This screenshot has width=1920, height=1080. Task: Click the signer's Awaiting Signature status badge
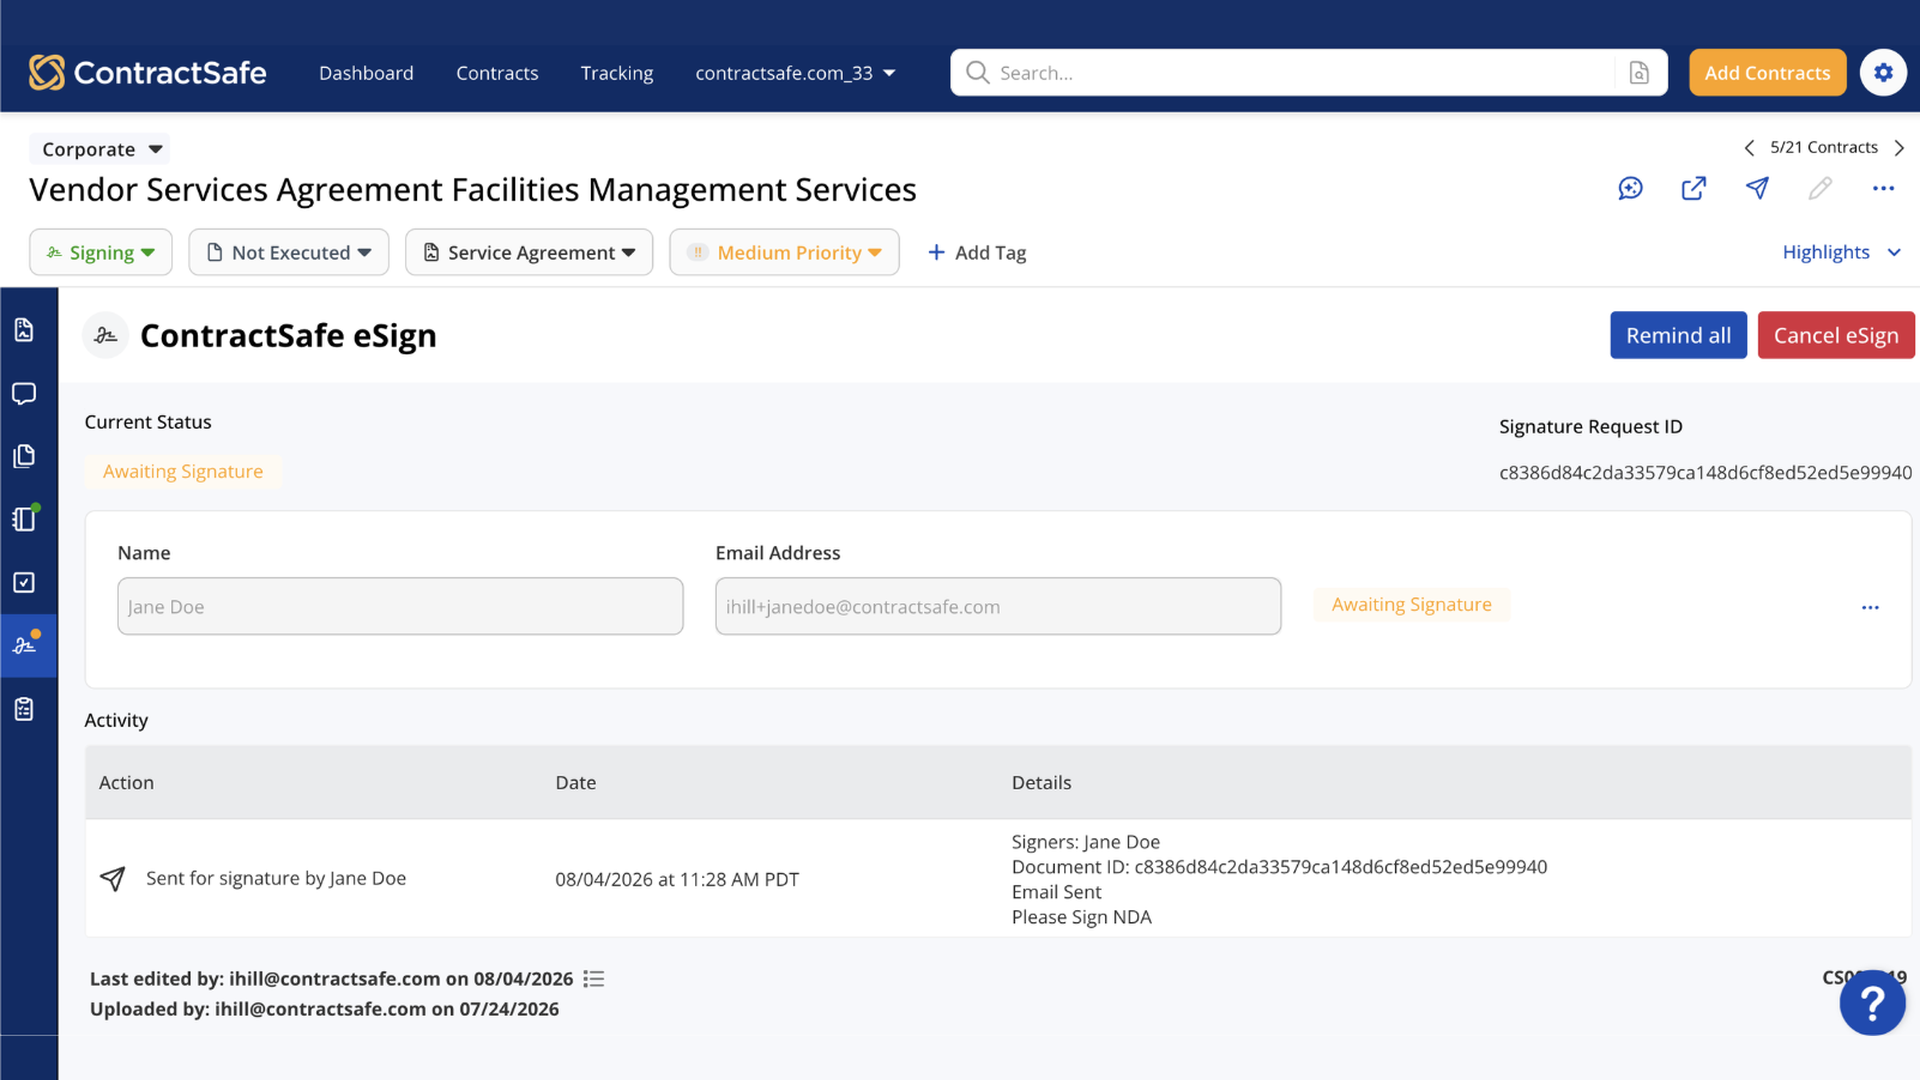coord(1411,605)
